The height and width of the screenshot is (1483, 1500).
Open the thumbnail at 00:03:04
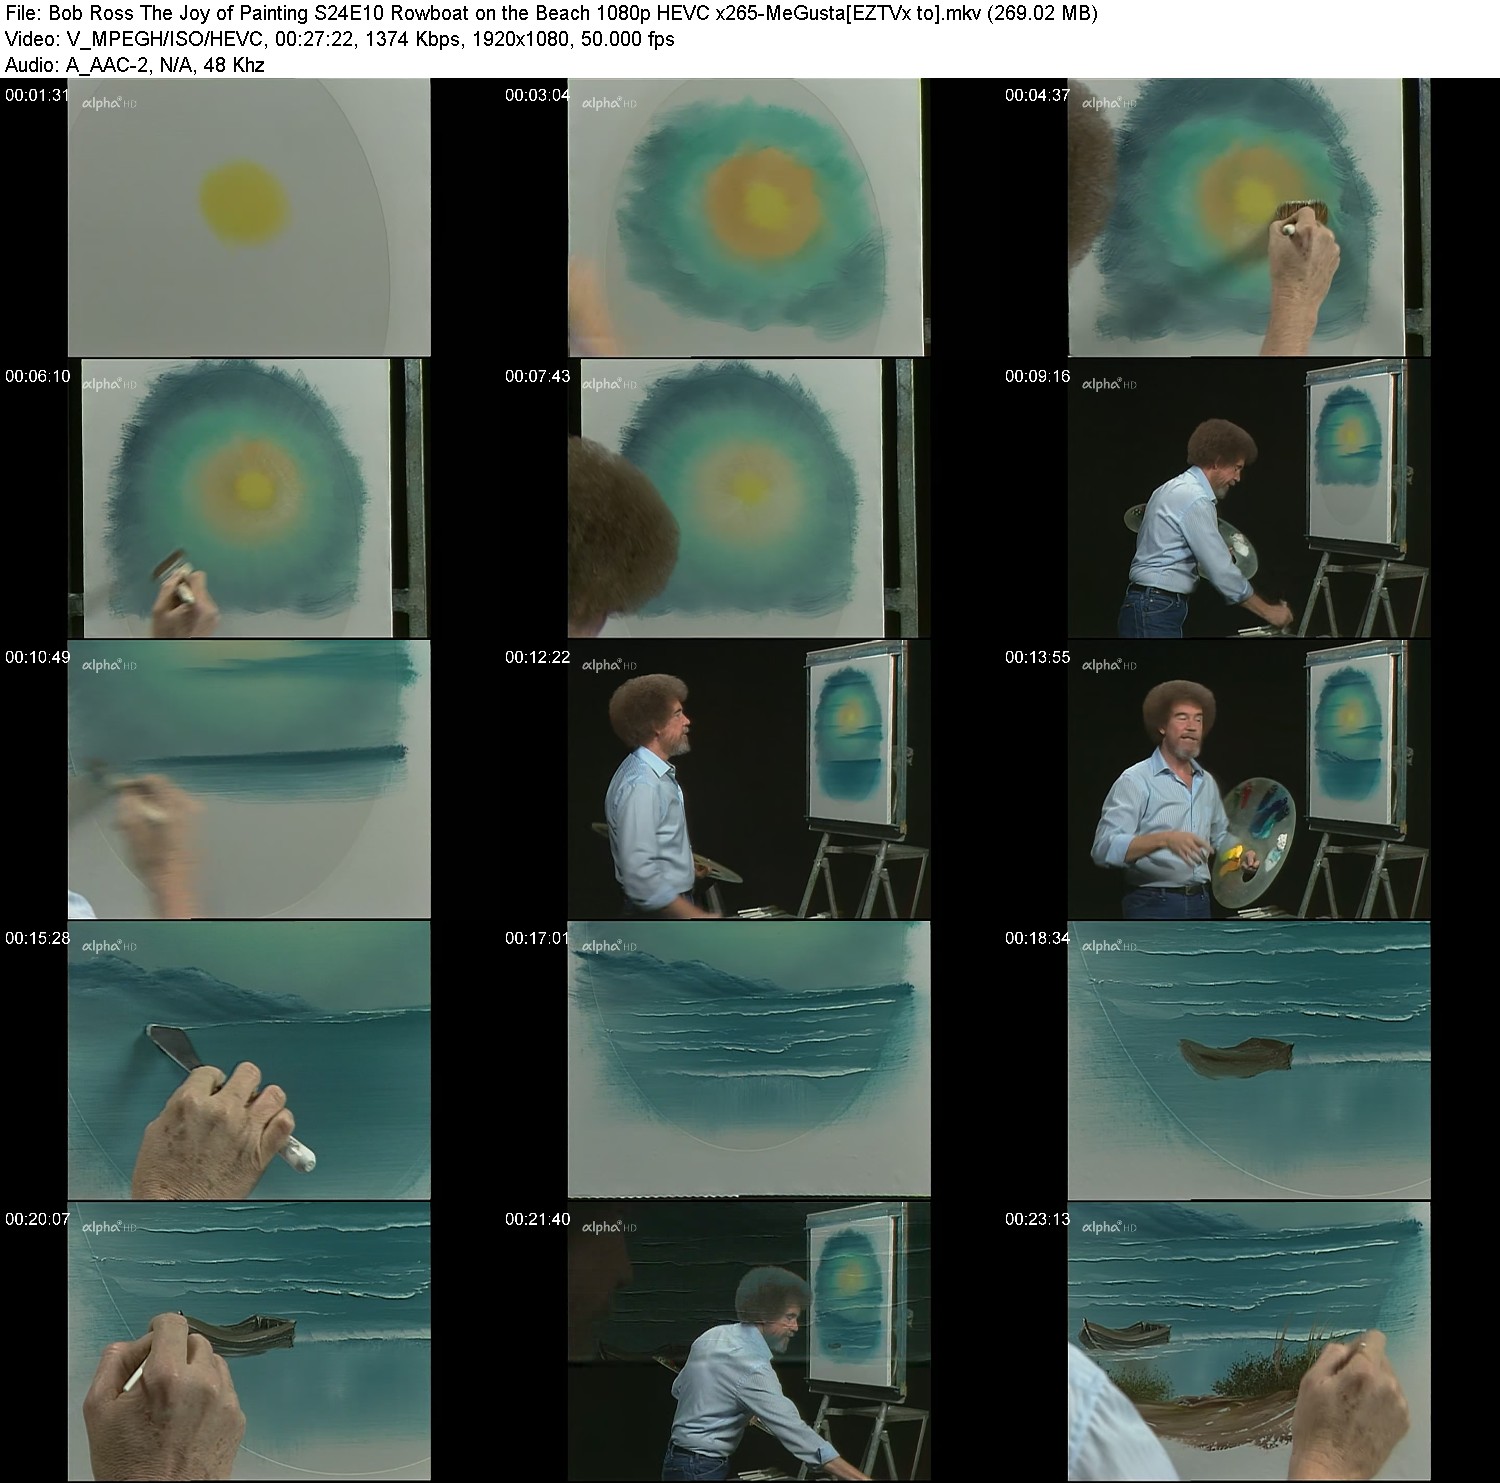(x=750, y=218)
